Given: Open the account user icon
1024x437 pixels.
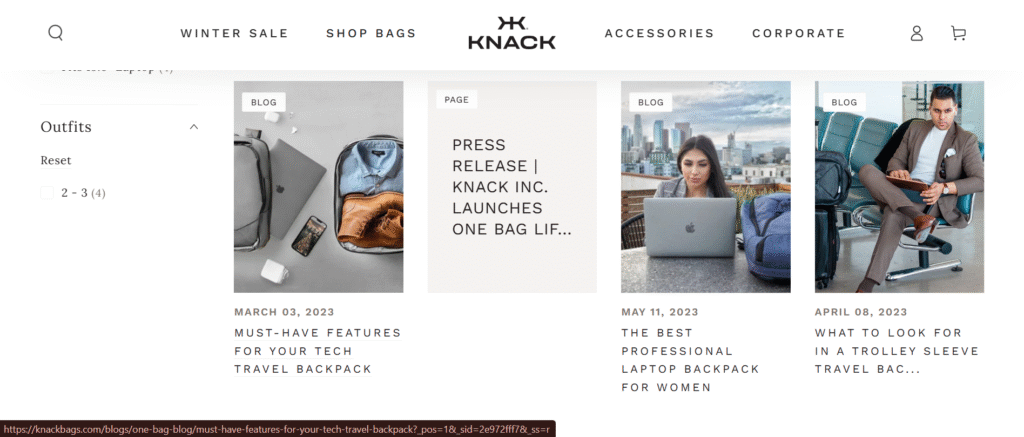Looking at the screenshot, I should point(916,33).
